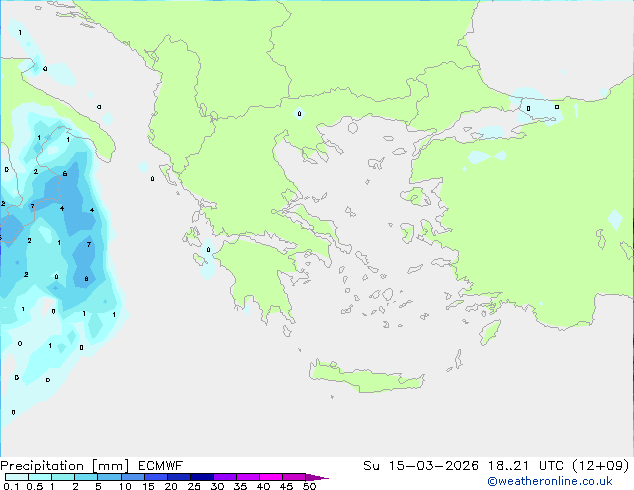634x490 pixels.
Task: Click the 'ECMWF' model label
Action: [161, 466]
